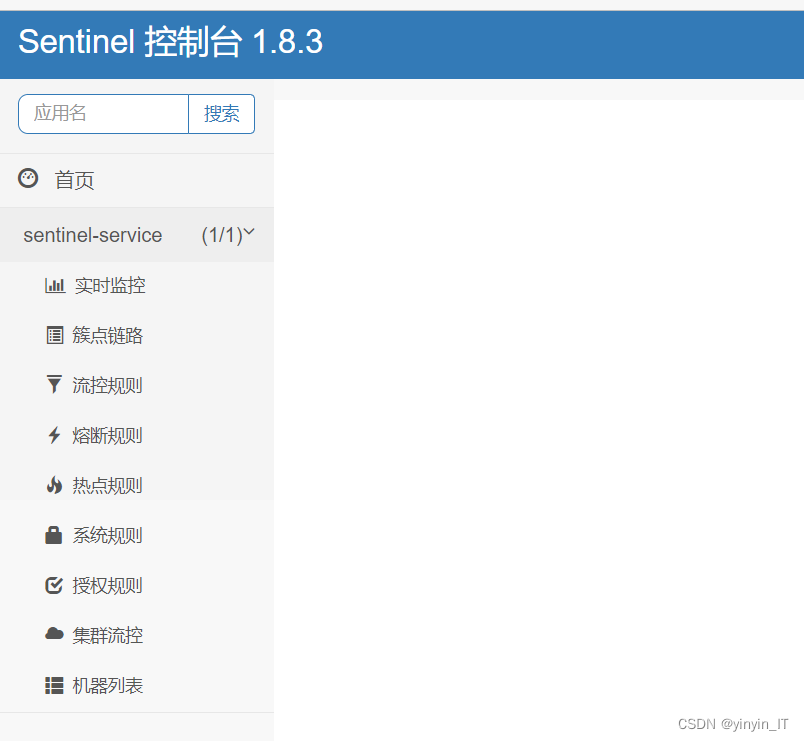Viewport: 804px width, 741px height.
Task: Click the bar chart icon for 实时监控
Action: 55,285
